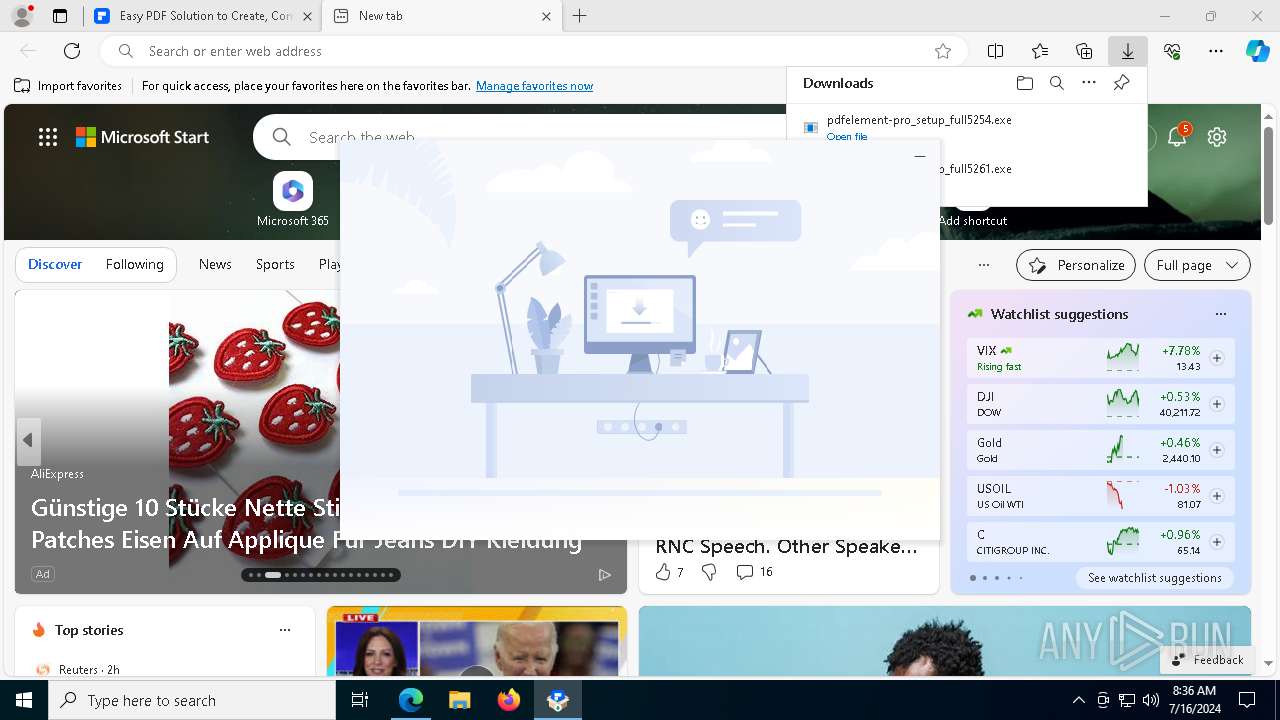Open Task View on taskbar

360,700
